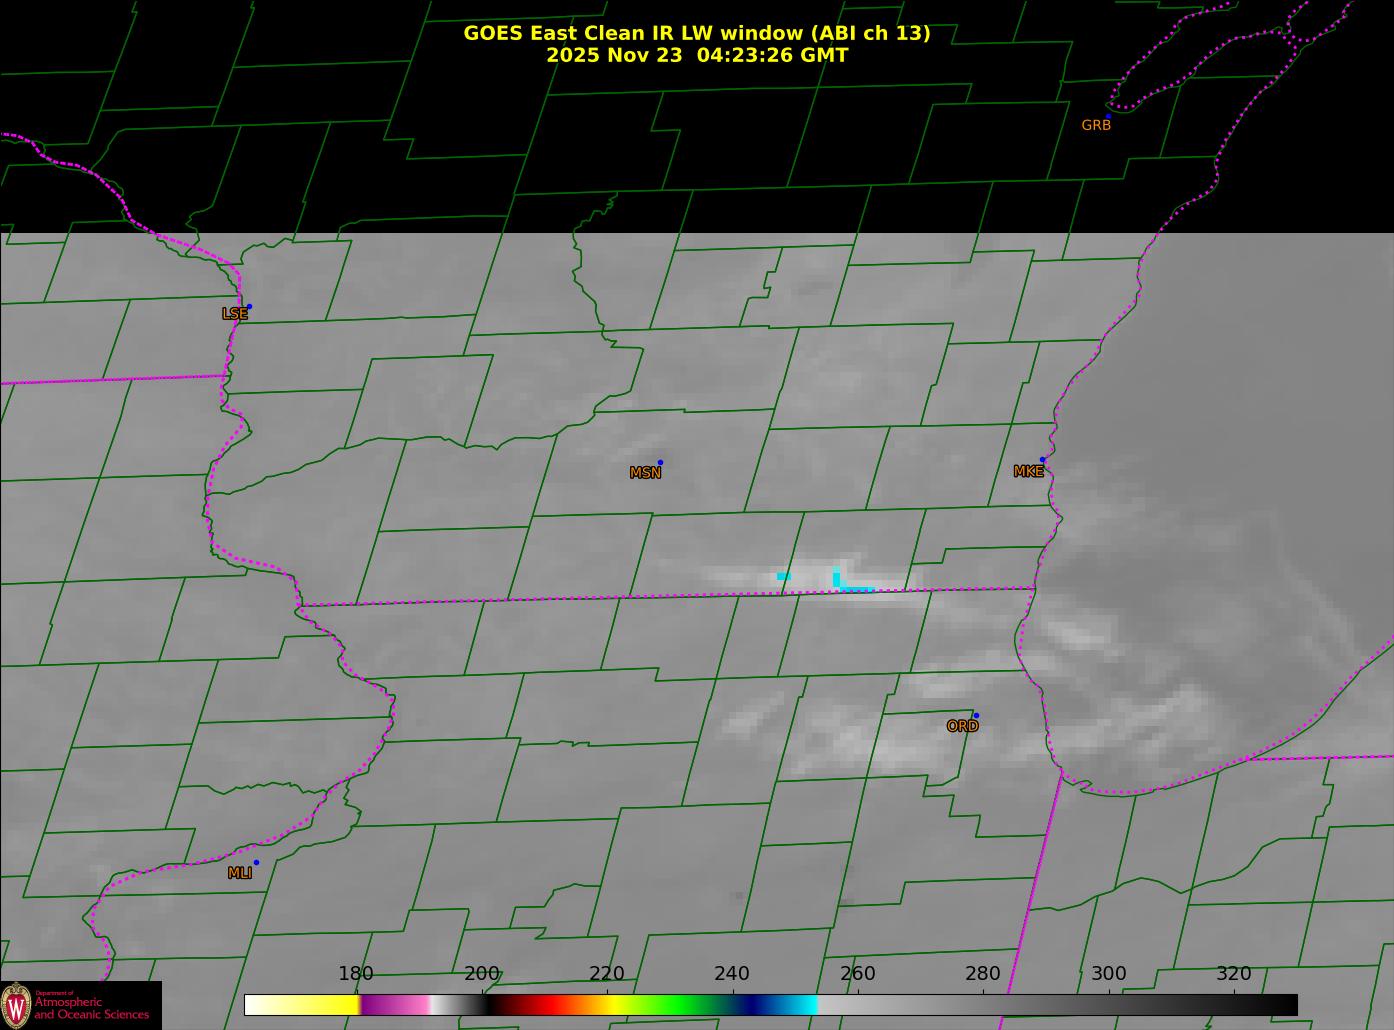
Task: Click the 260 colorbar label
Action: coord(857,974)
